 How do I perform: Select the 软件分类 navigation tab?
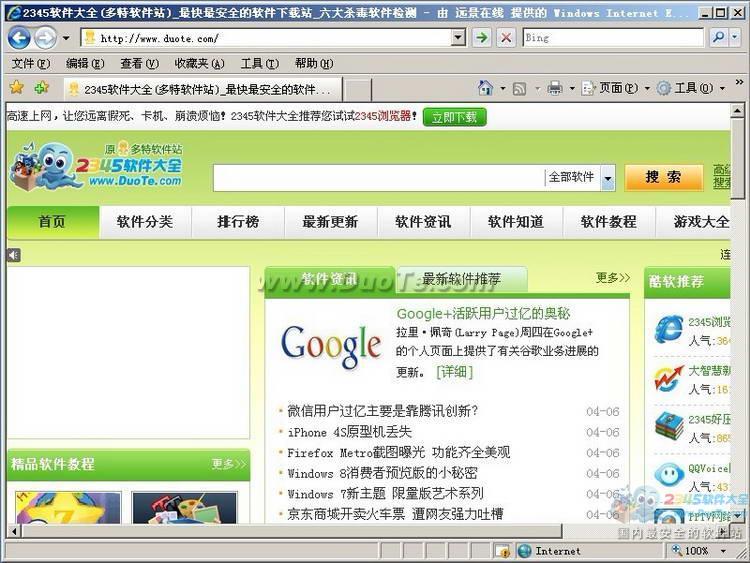coord(145,222)
